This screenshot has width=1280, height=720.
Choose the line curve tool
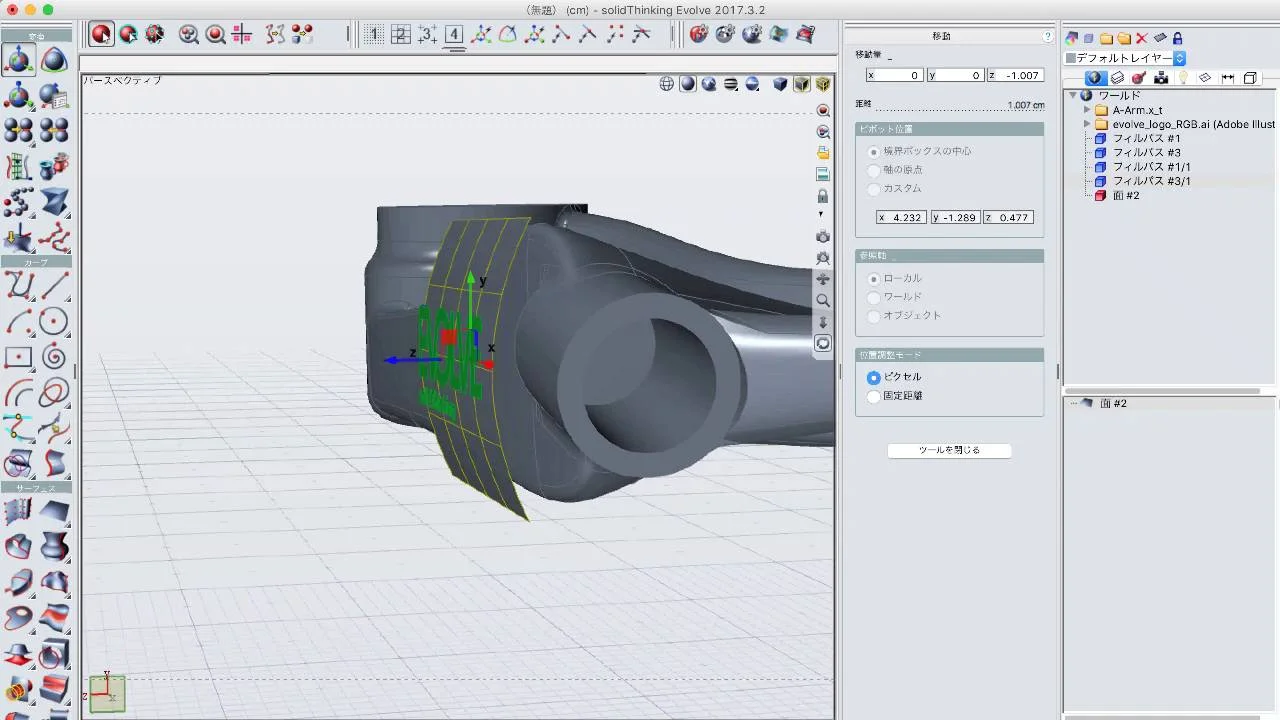pos(54,286)
